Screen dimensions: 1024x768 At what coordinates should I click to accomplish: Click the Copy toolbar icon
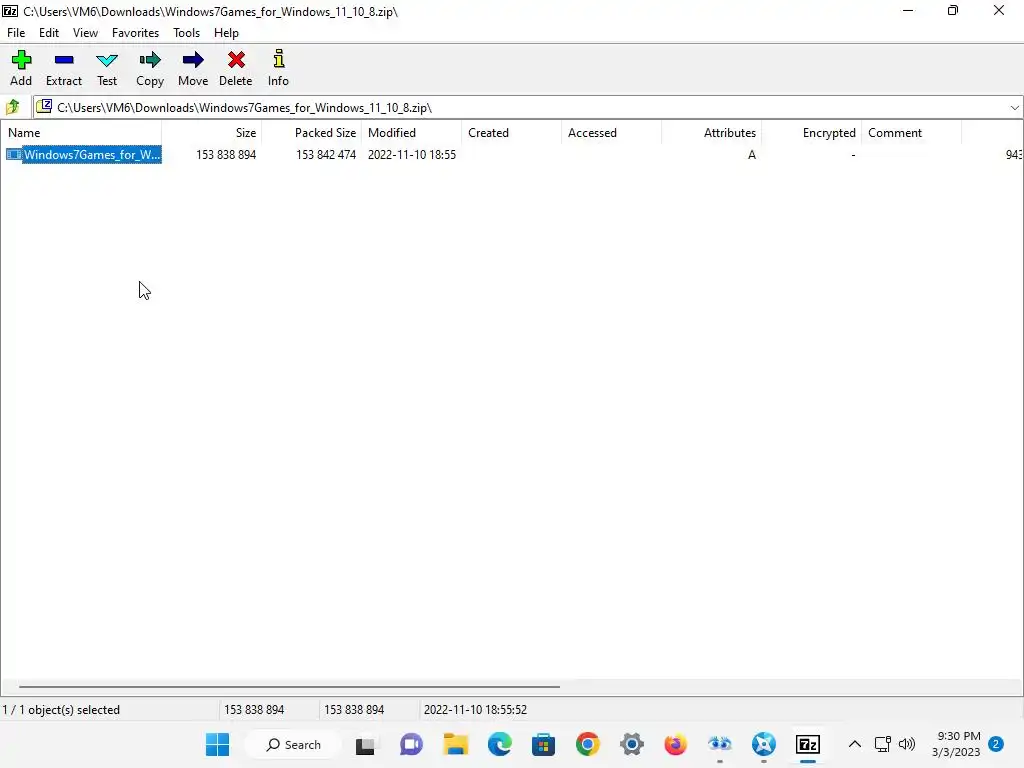150,68
